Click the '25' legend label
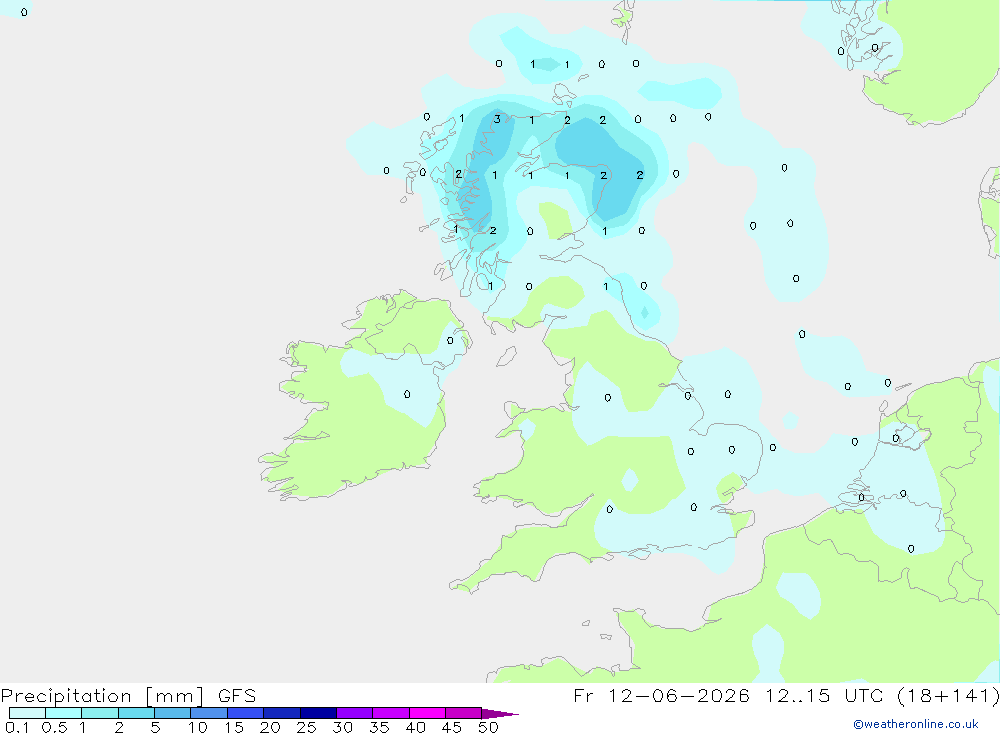This screenshot has height=733, width=1000. point(307,727)
